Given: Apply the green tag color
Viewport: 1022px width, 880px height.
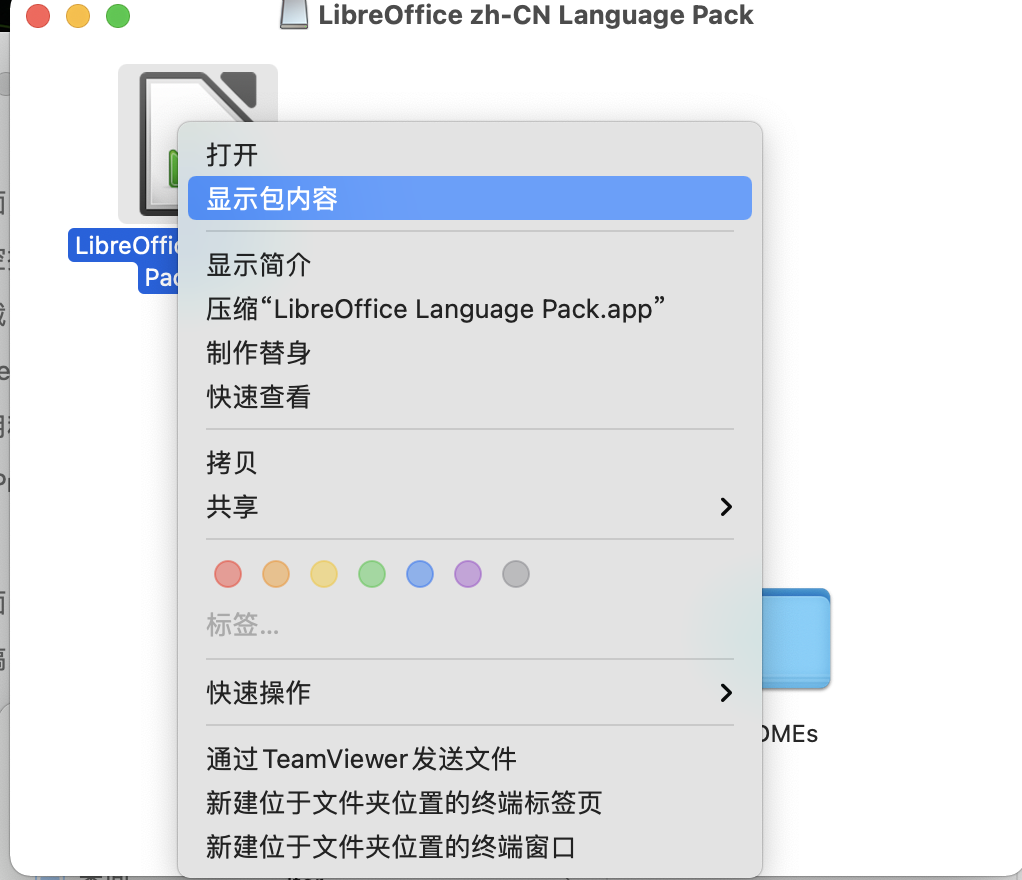Looking at the screenshot, I should (x=372, y=574).
